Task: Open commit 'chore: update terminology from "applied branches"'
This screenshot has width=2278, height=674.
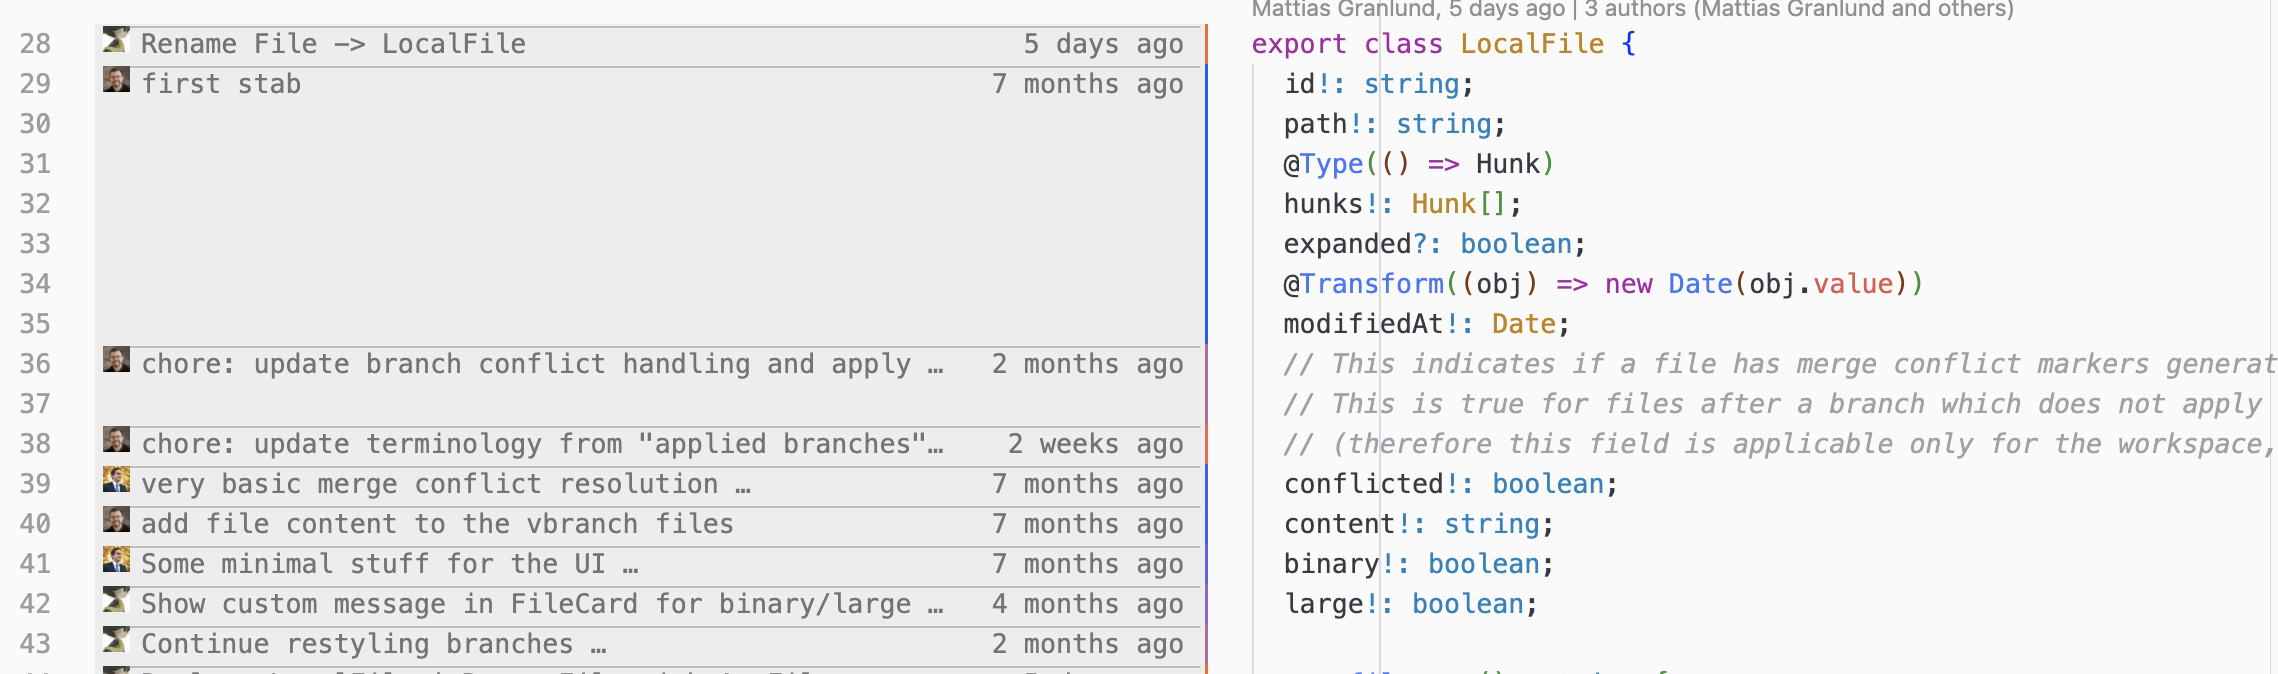Action: click(x=542, y=444)
